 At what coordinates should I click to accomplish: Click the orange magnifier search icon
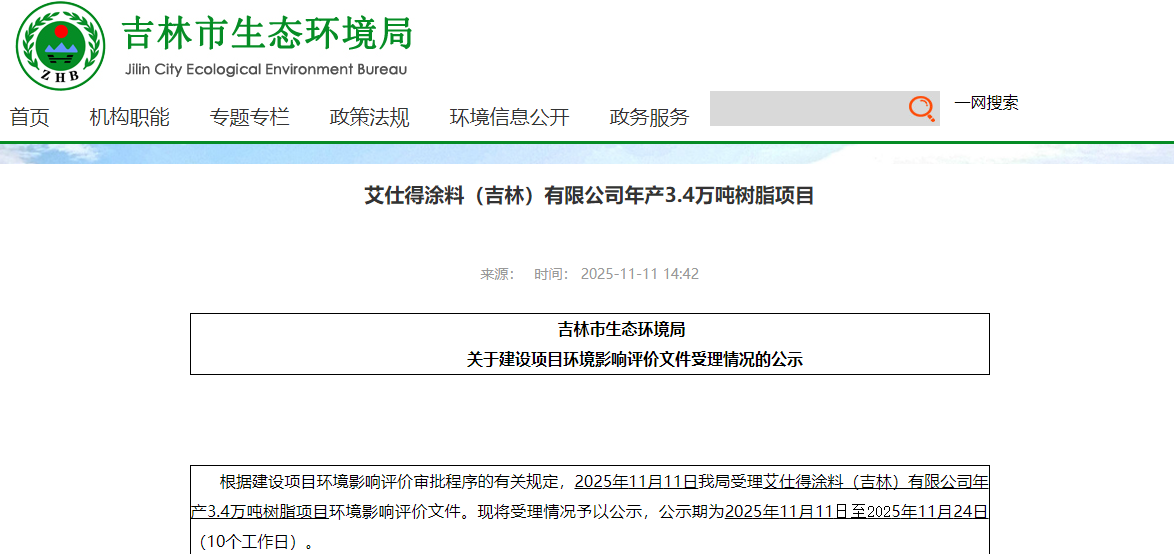click(921, 108)
